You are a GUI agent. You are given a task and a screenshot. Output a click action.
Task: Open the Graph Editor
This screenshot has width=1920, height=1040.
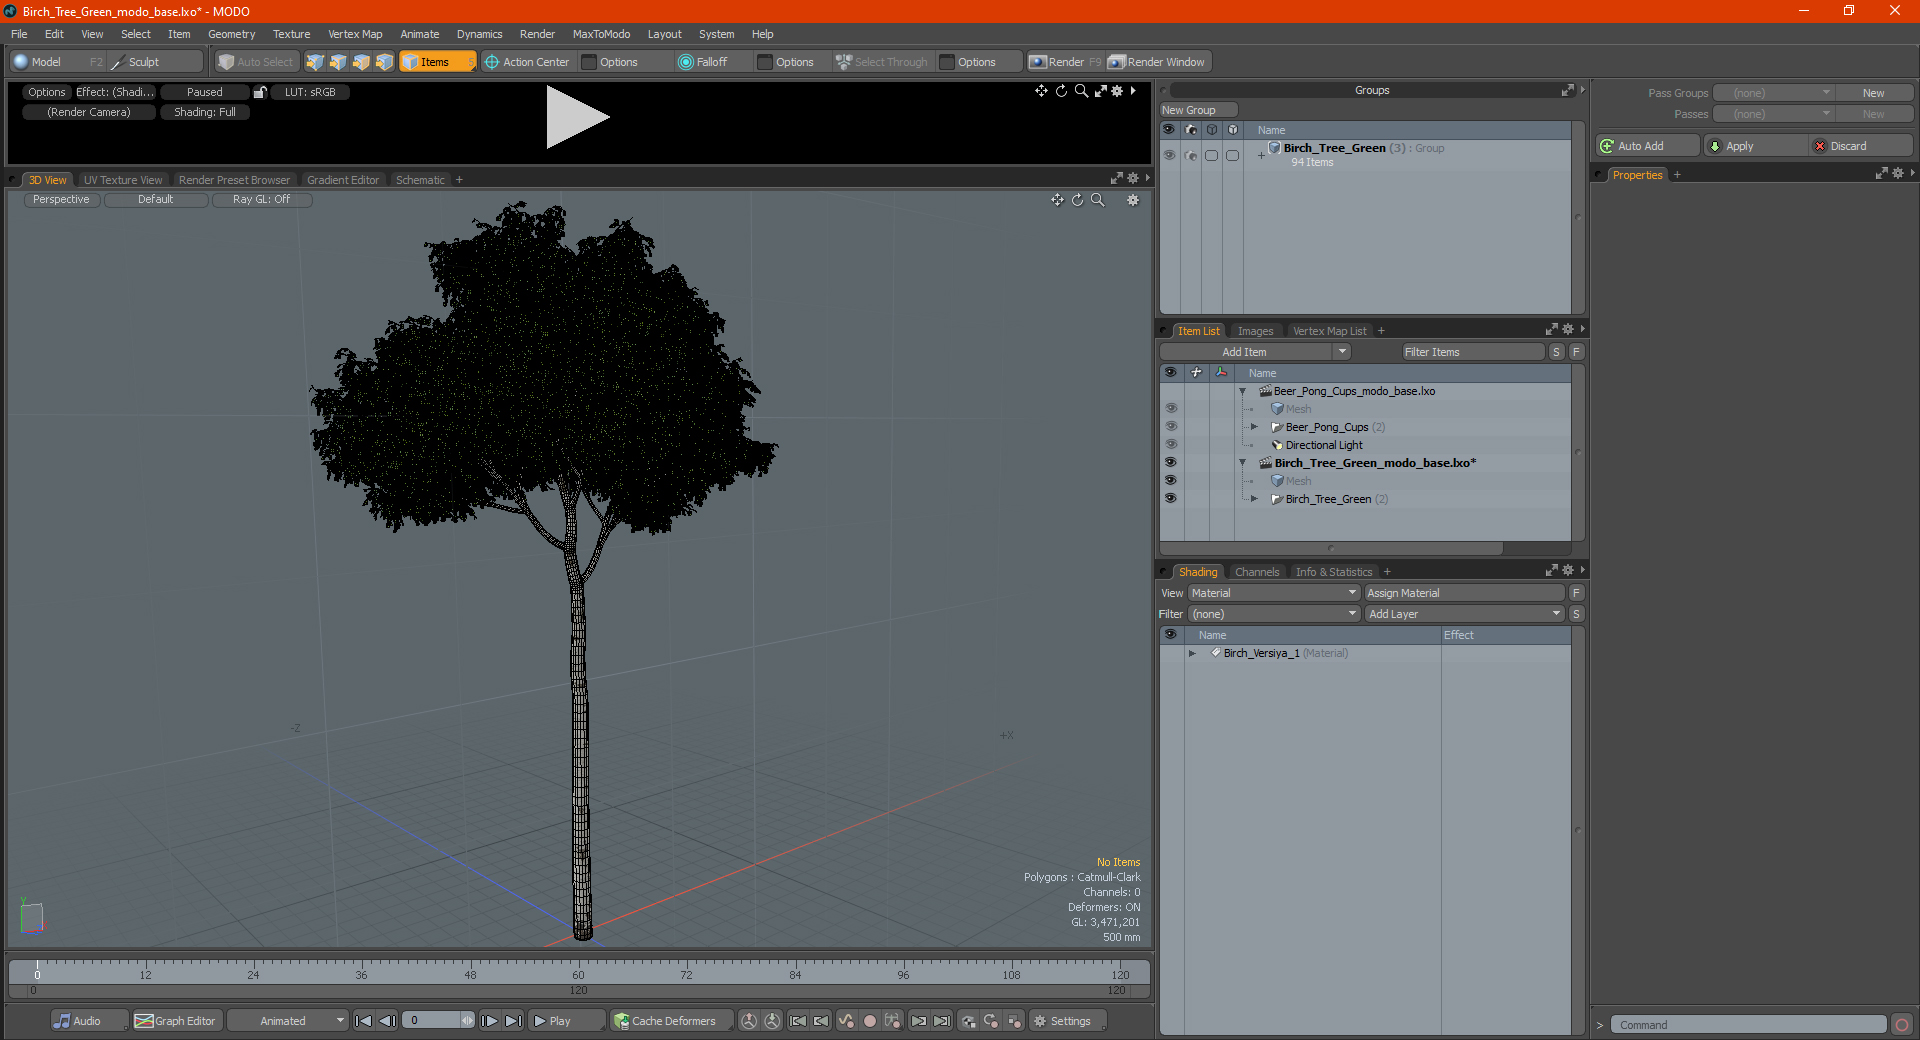click(176, 1021)
